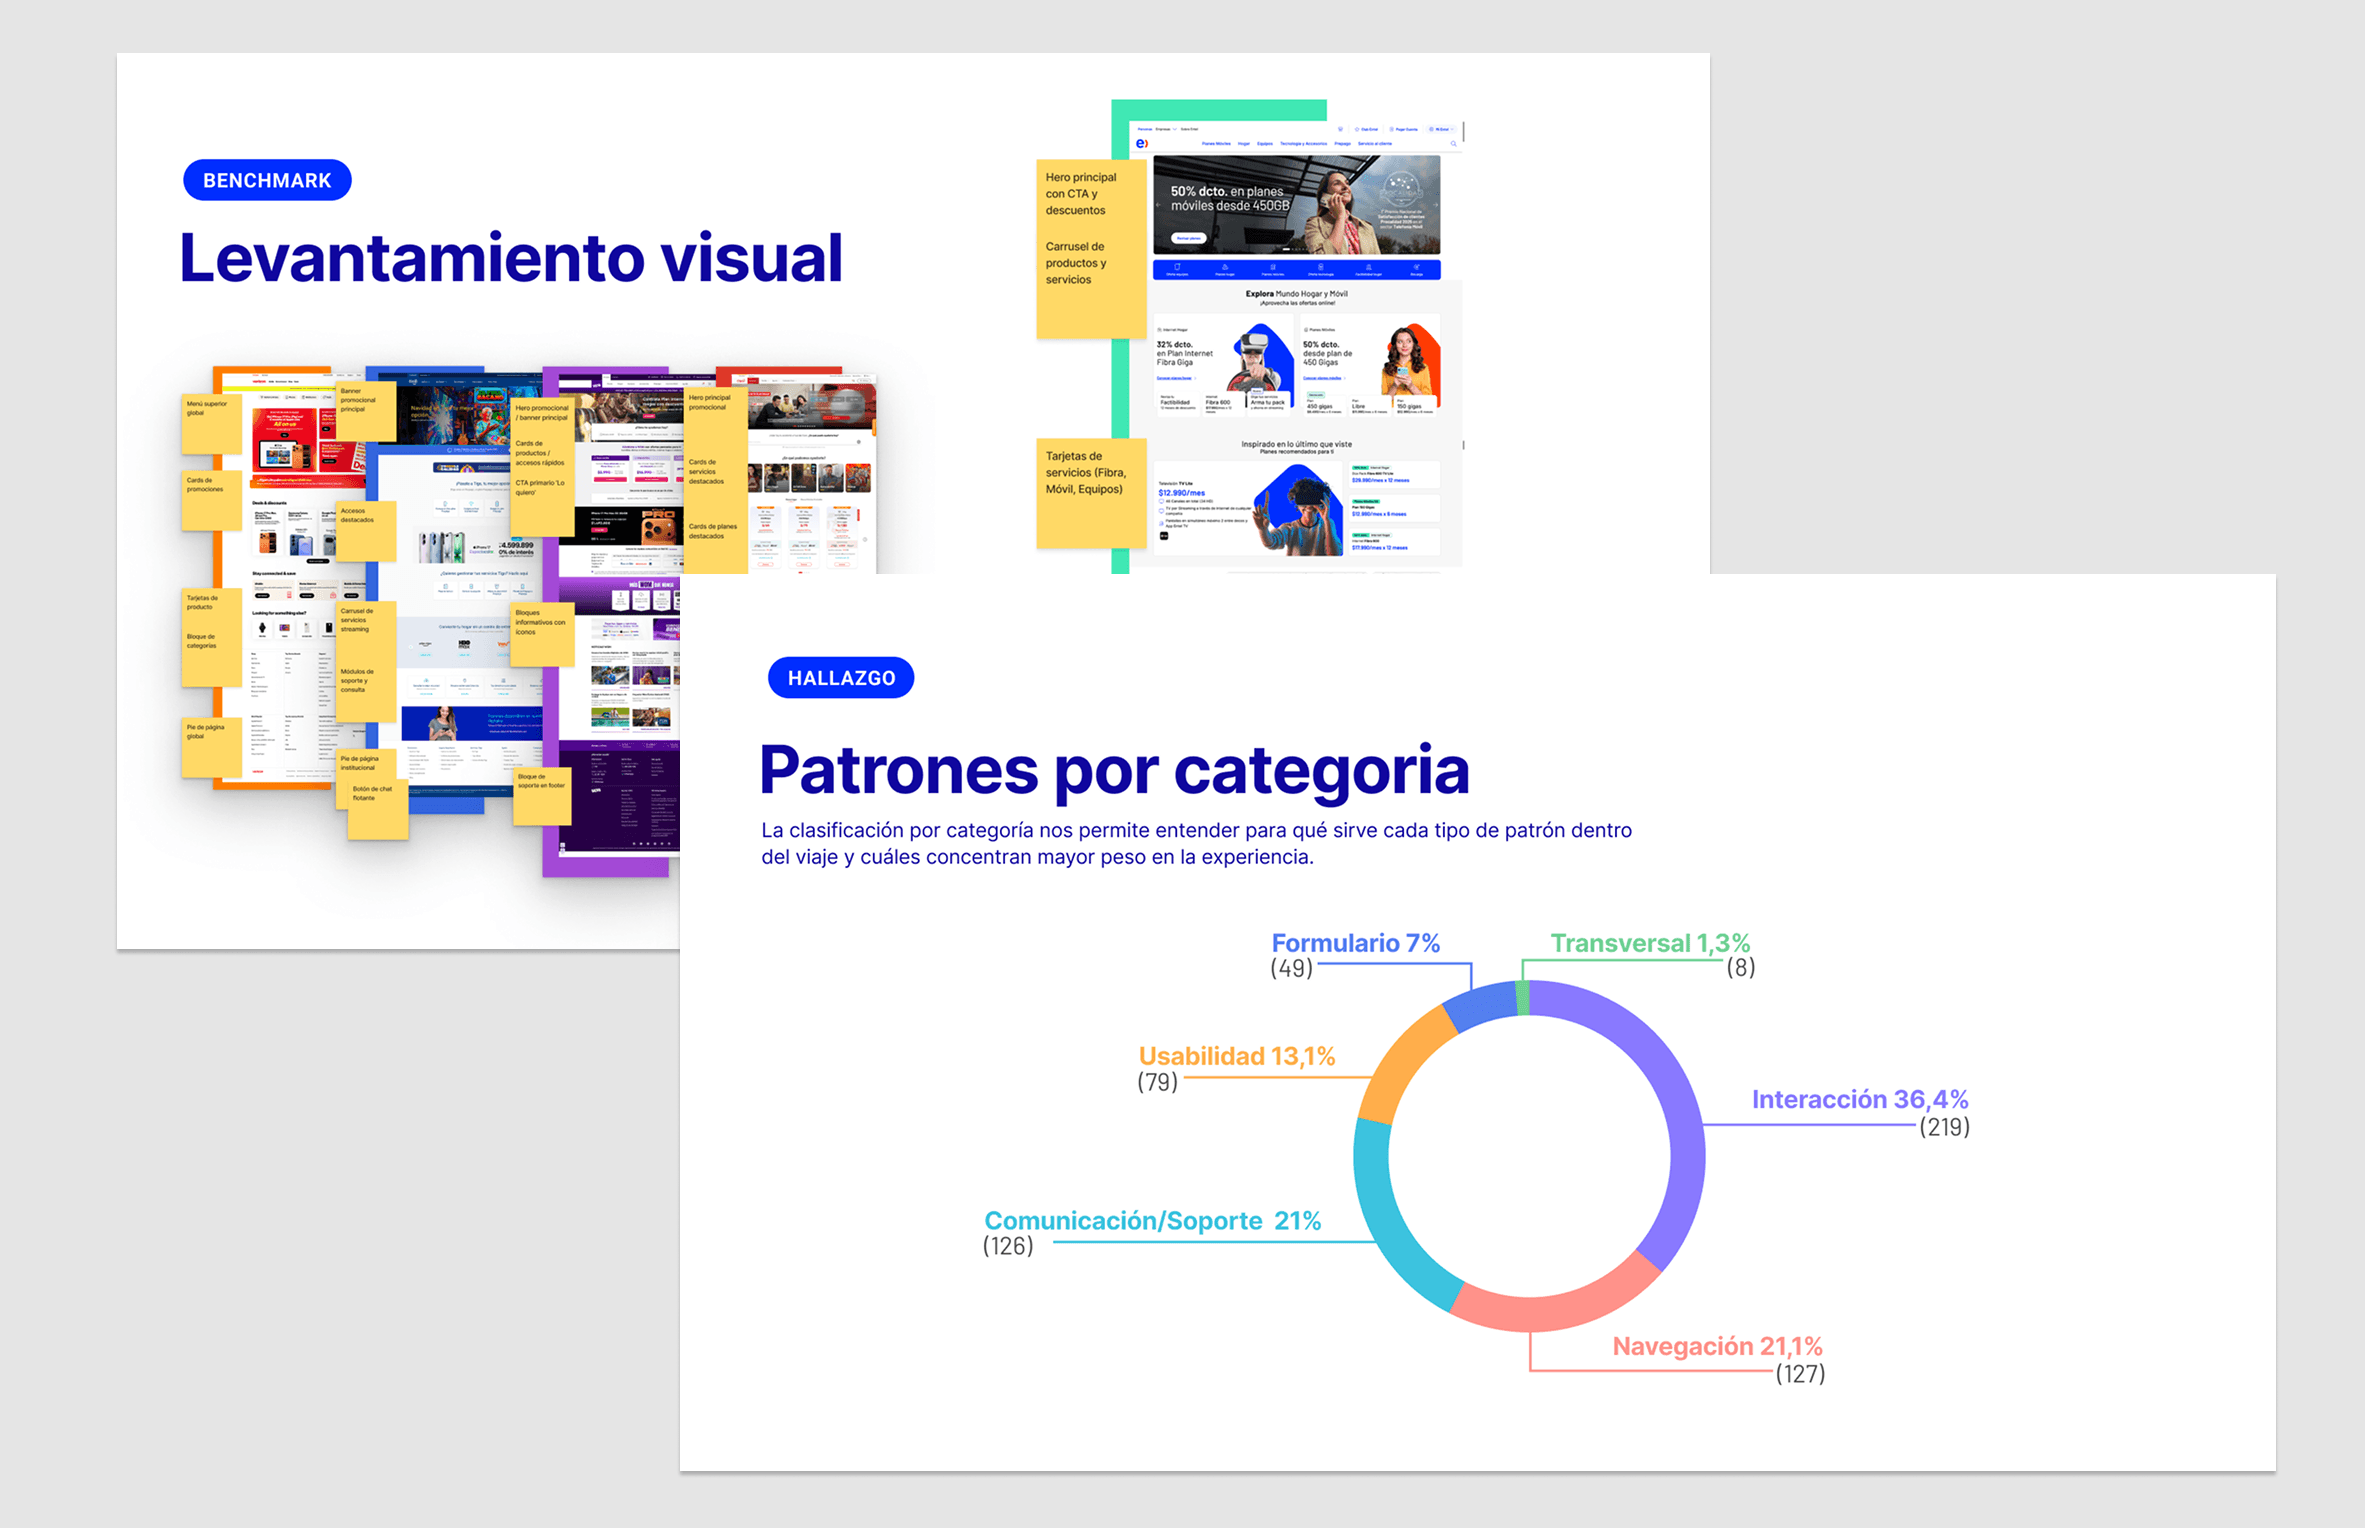Click the blue BENCHMARK badge
2365x1528 pixels.
point(267,180)
